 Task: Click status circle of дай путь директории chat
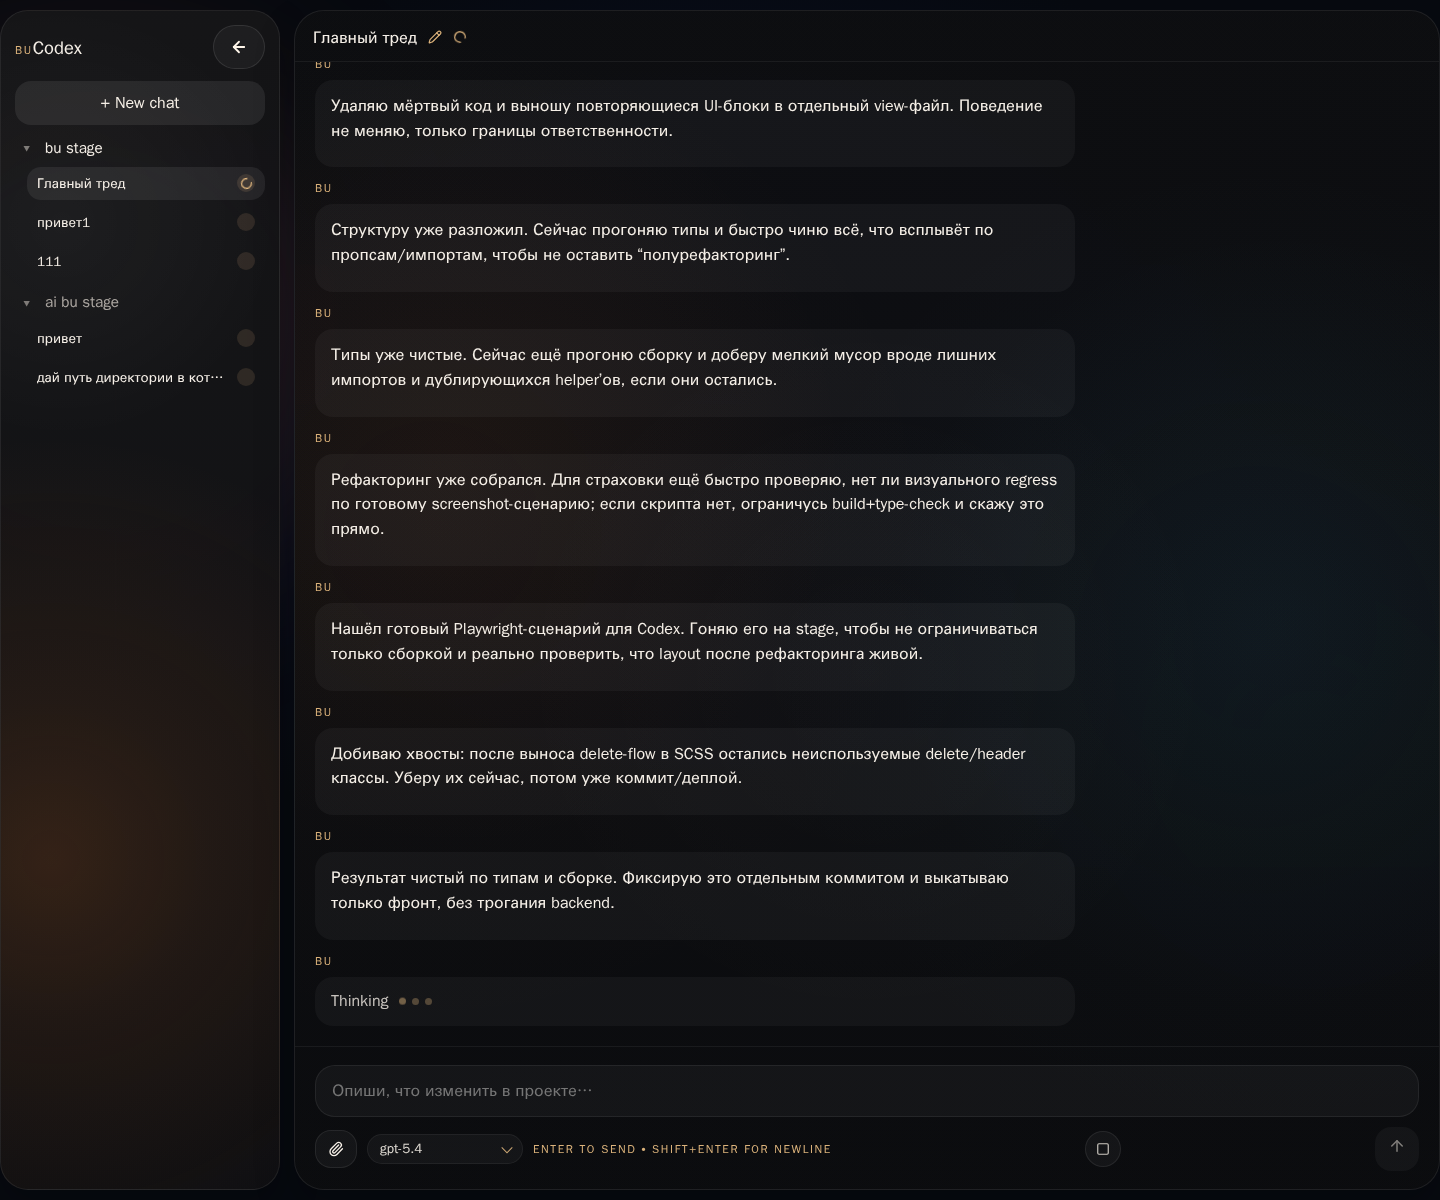click(246, 378)
